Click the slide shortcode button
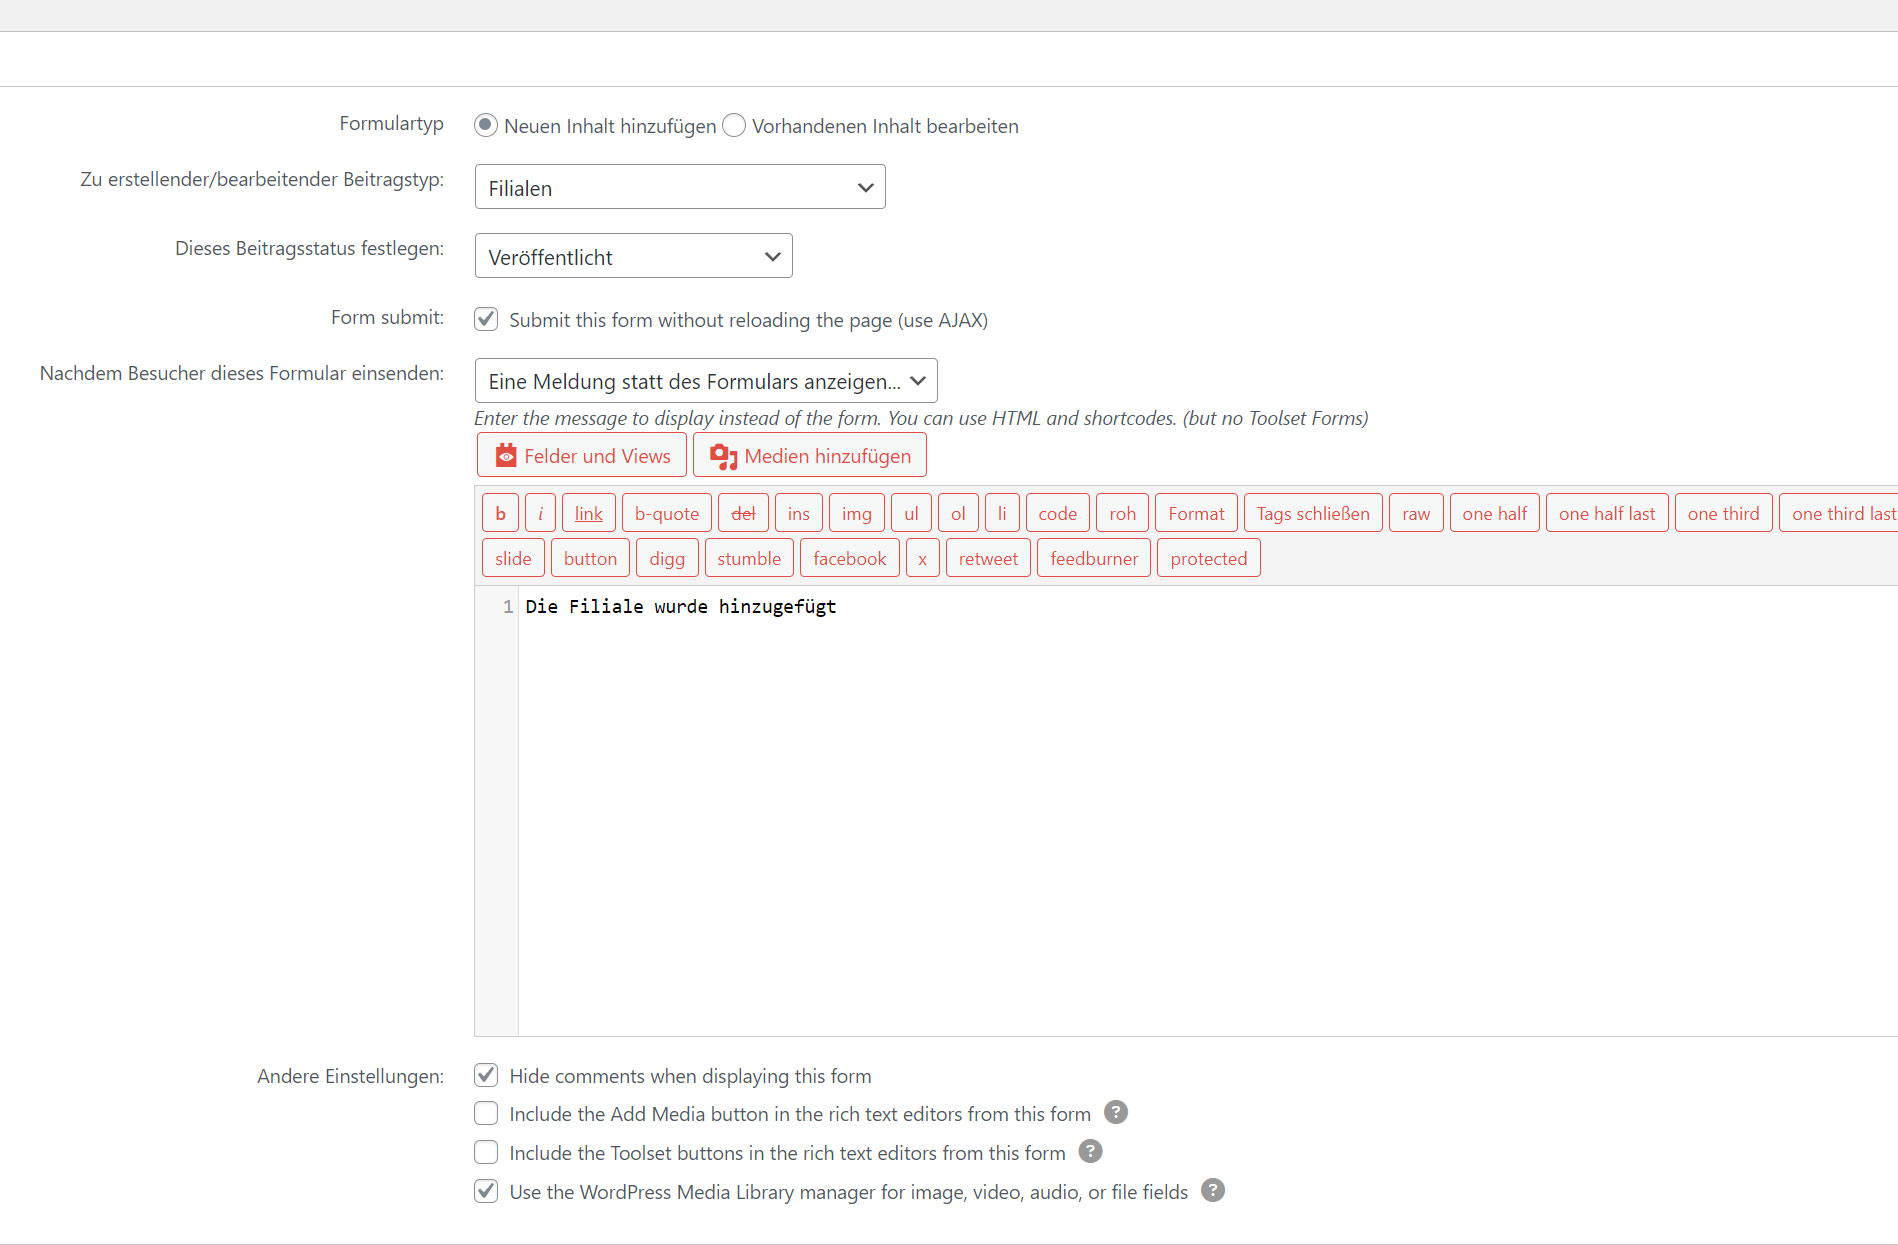The width and height of the screenshot is (1898, 1245). (x=513, y=558)
